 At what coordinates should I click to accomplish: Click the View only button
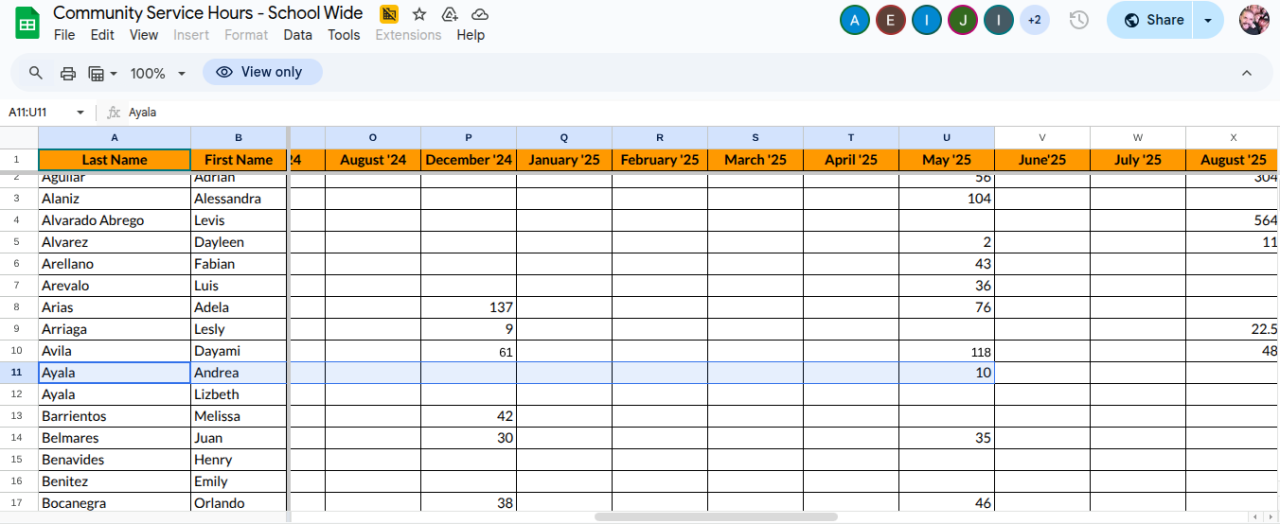(262, 72)
